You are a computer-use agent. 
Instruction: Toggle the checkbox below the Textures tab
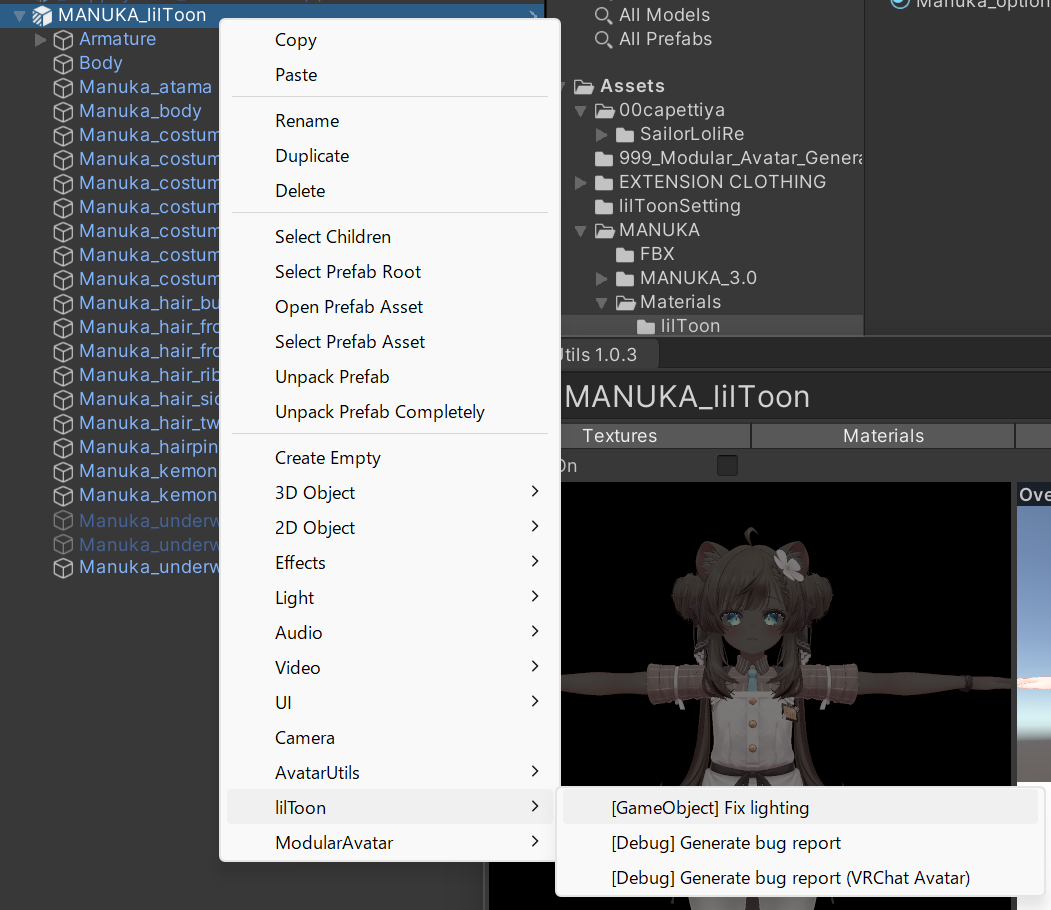727,465
